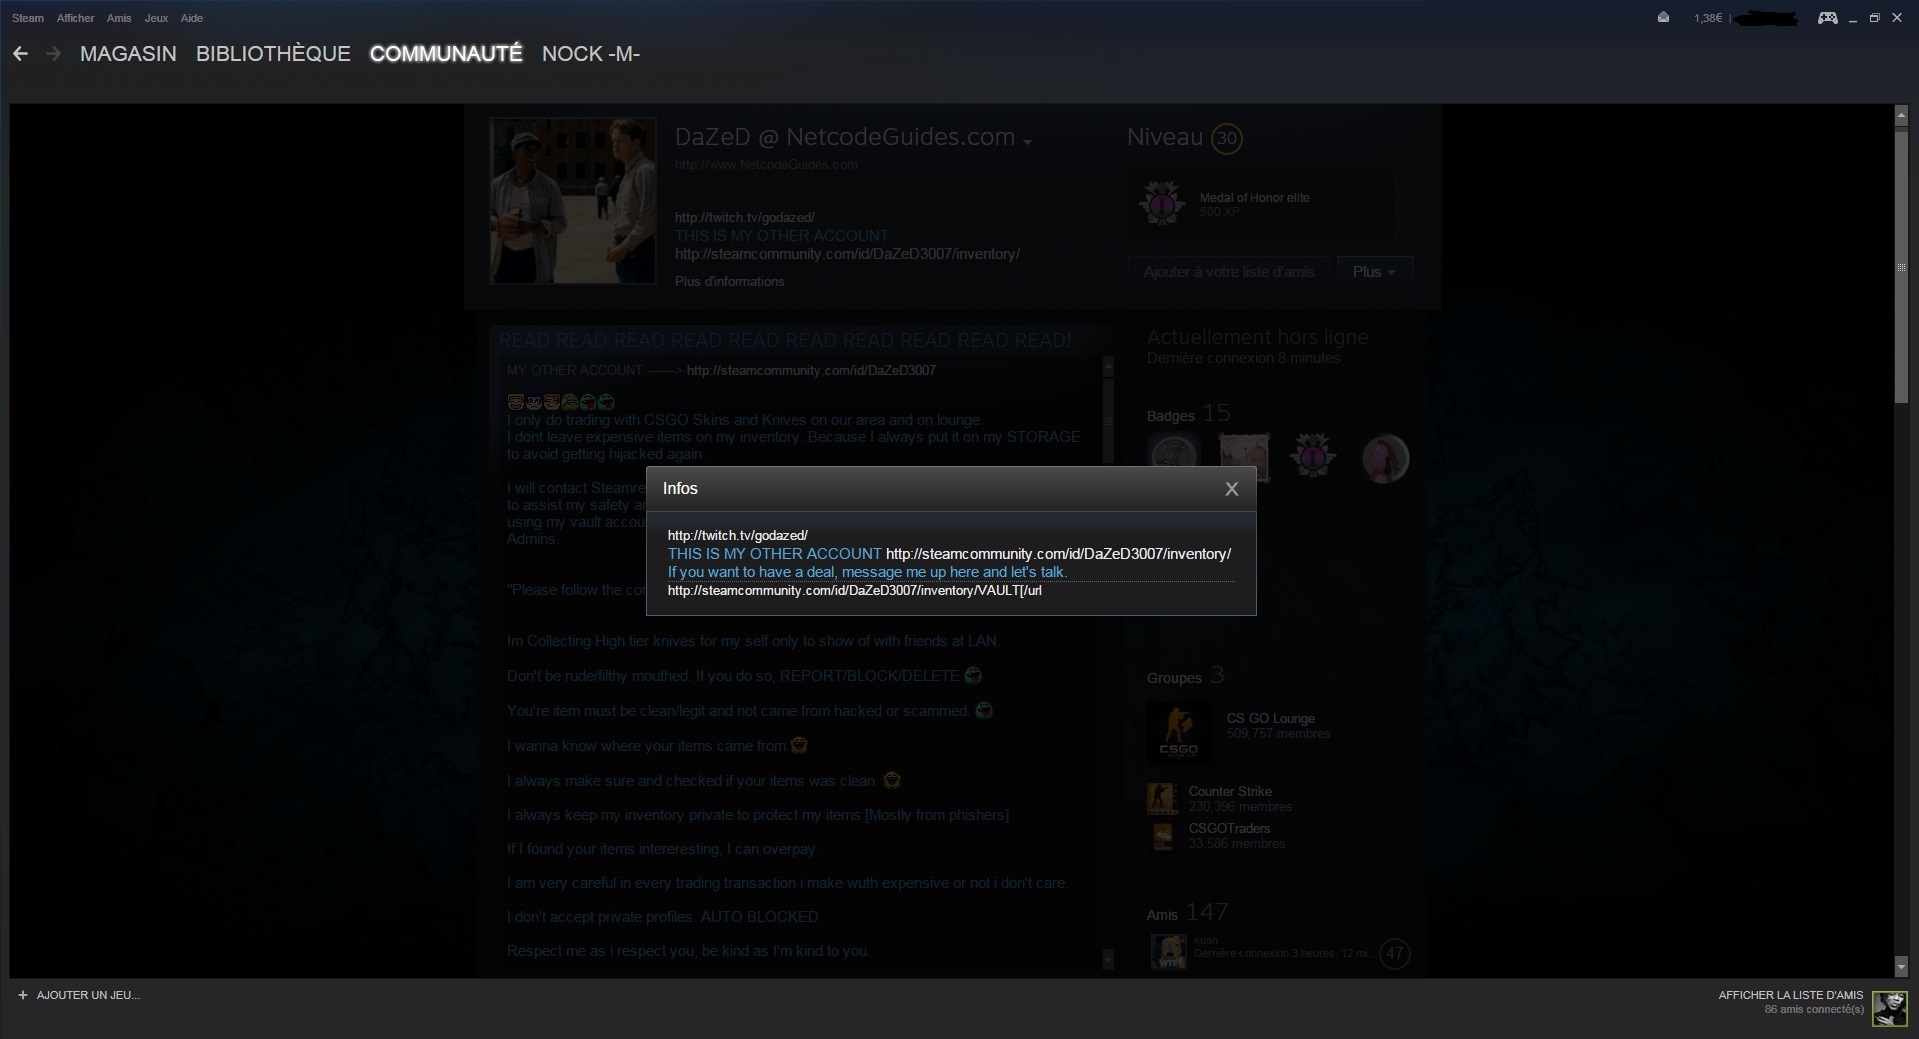The height and width of the screenshot is (1039, 1919).
Task: Open the Jeux menu
Action: click(x=156, y=18)
